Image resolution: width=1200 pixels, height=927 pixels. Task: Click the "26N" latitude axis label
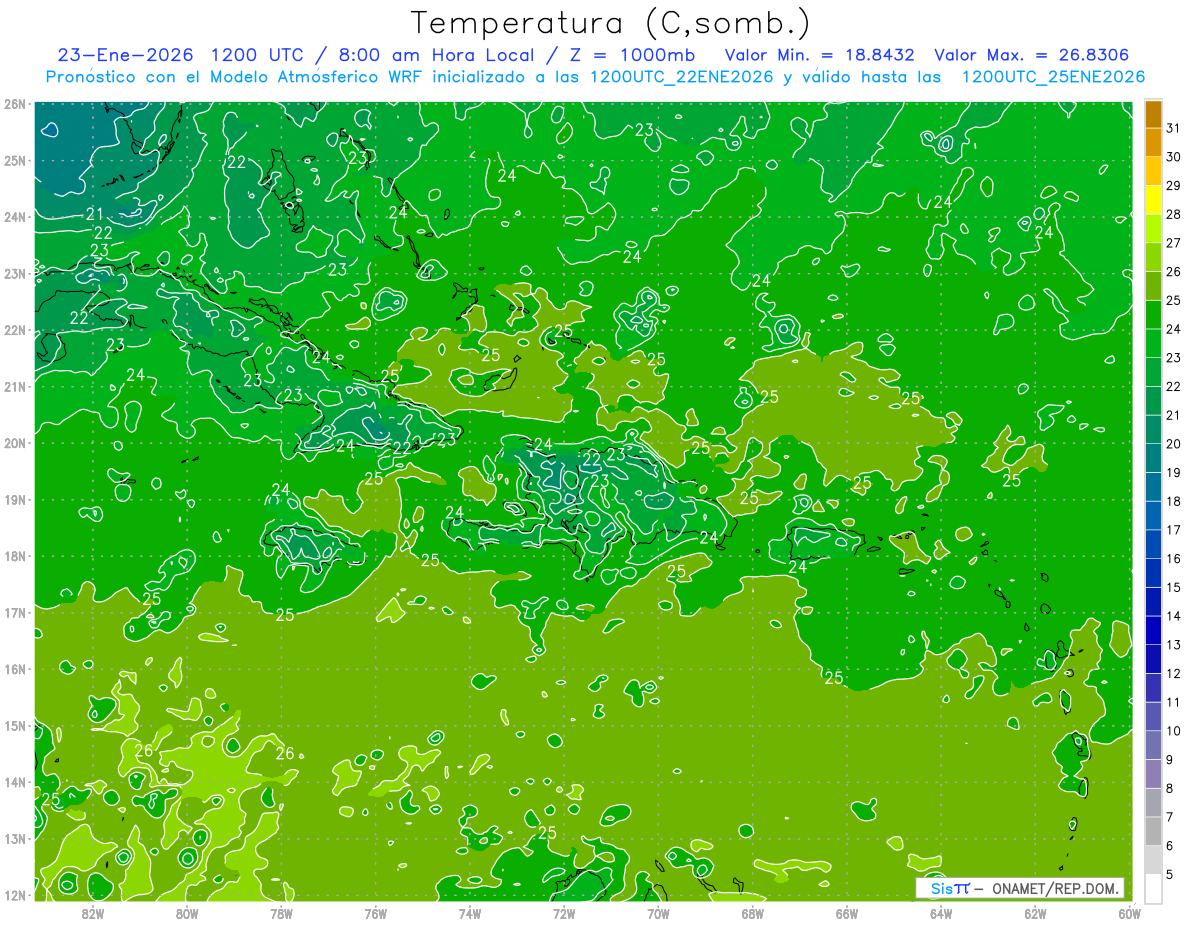click(x=14, y=104)
